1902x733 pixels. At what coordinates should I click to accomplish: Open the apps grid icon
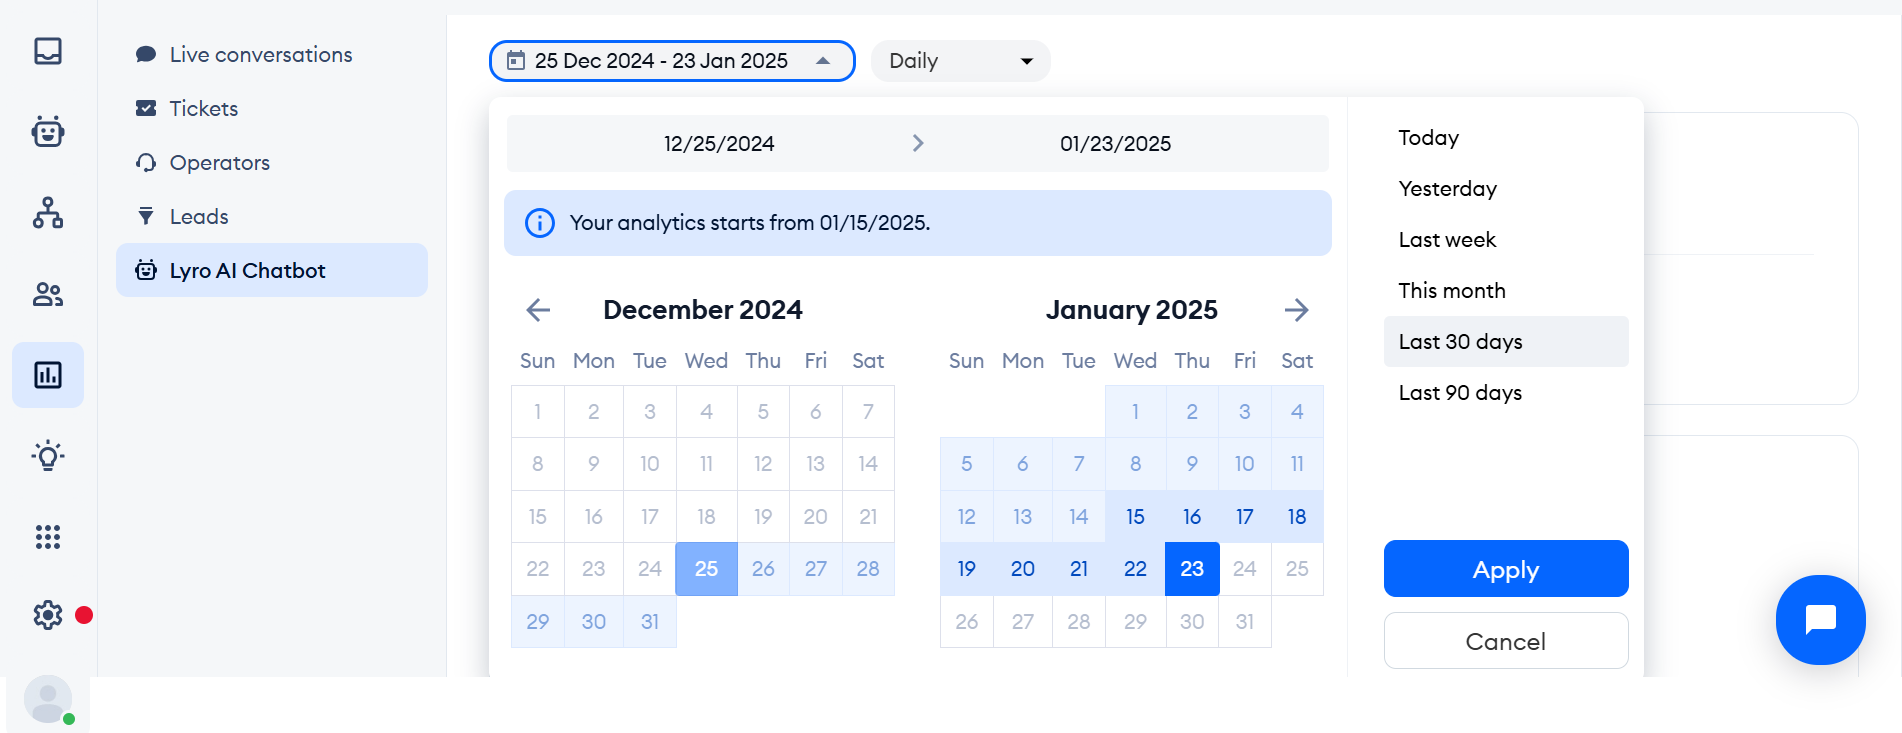[x=48, y=537]
